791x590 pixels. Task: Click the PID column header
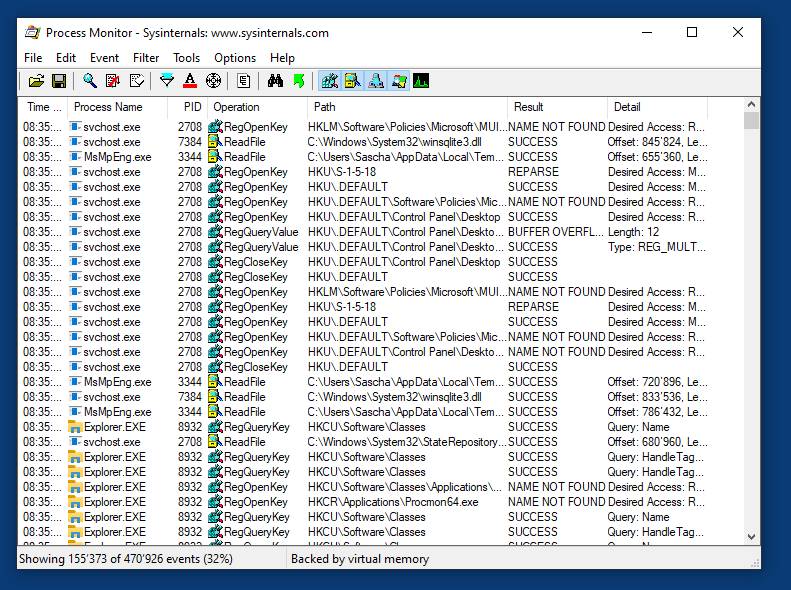coord(187,107)
